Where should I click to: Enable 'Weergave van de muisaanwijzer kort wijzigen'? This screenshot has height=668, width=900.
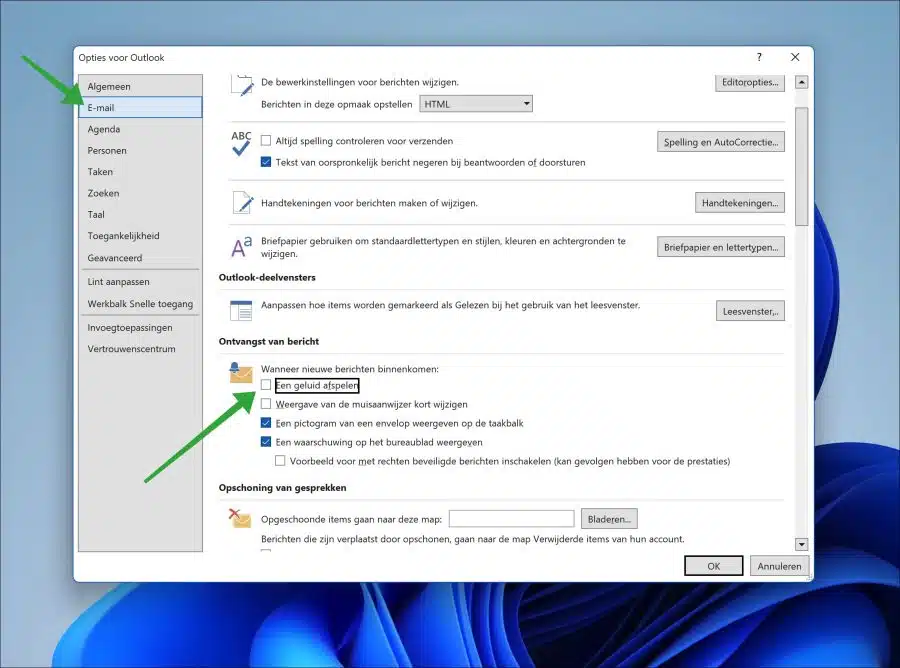(x=266, y=404)
